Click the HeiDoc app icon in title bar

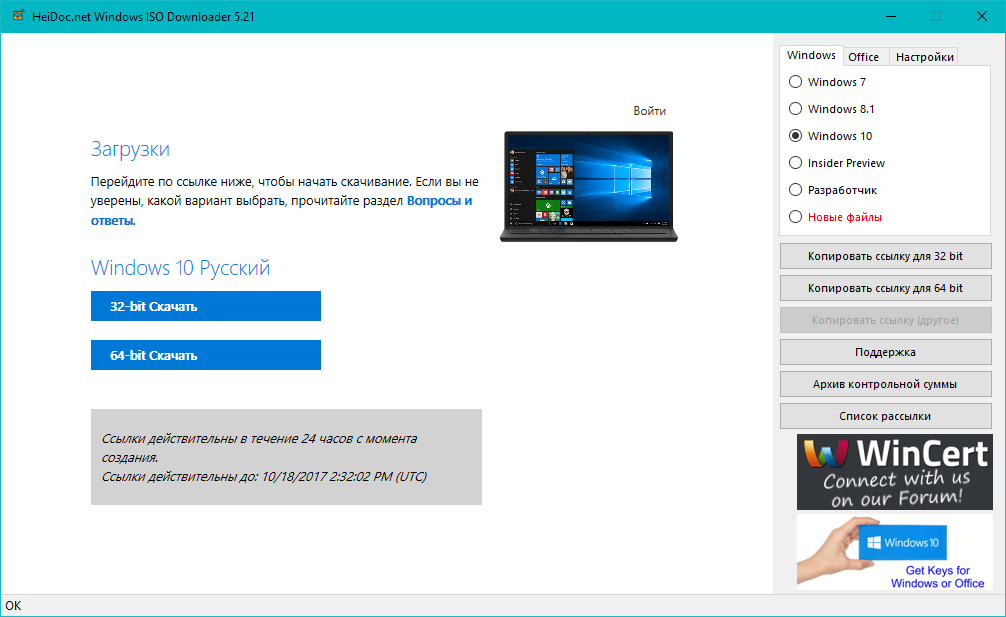[18, 15]
